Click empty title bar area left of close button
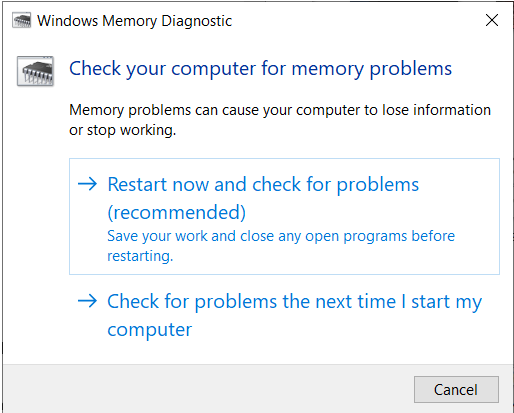 357,20
